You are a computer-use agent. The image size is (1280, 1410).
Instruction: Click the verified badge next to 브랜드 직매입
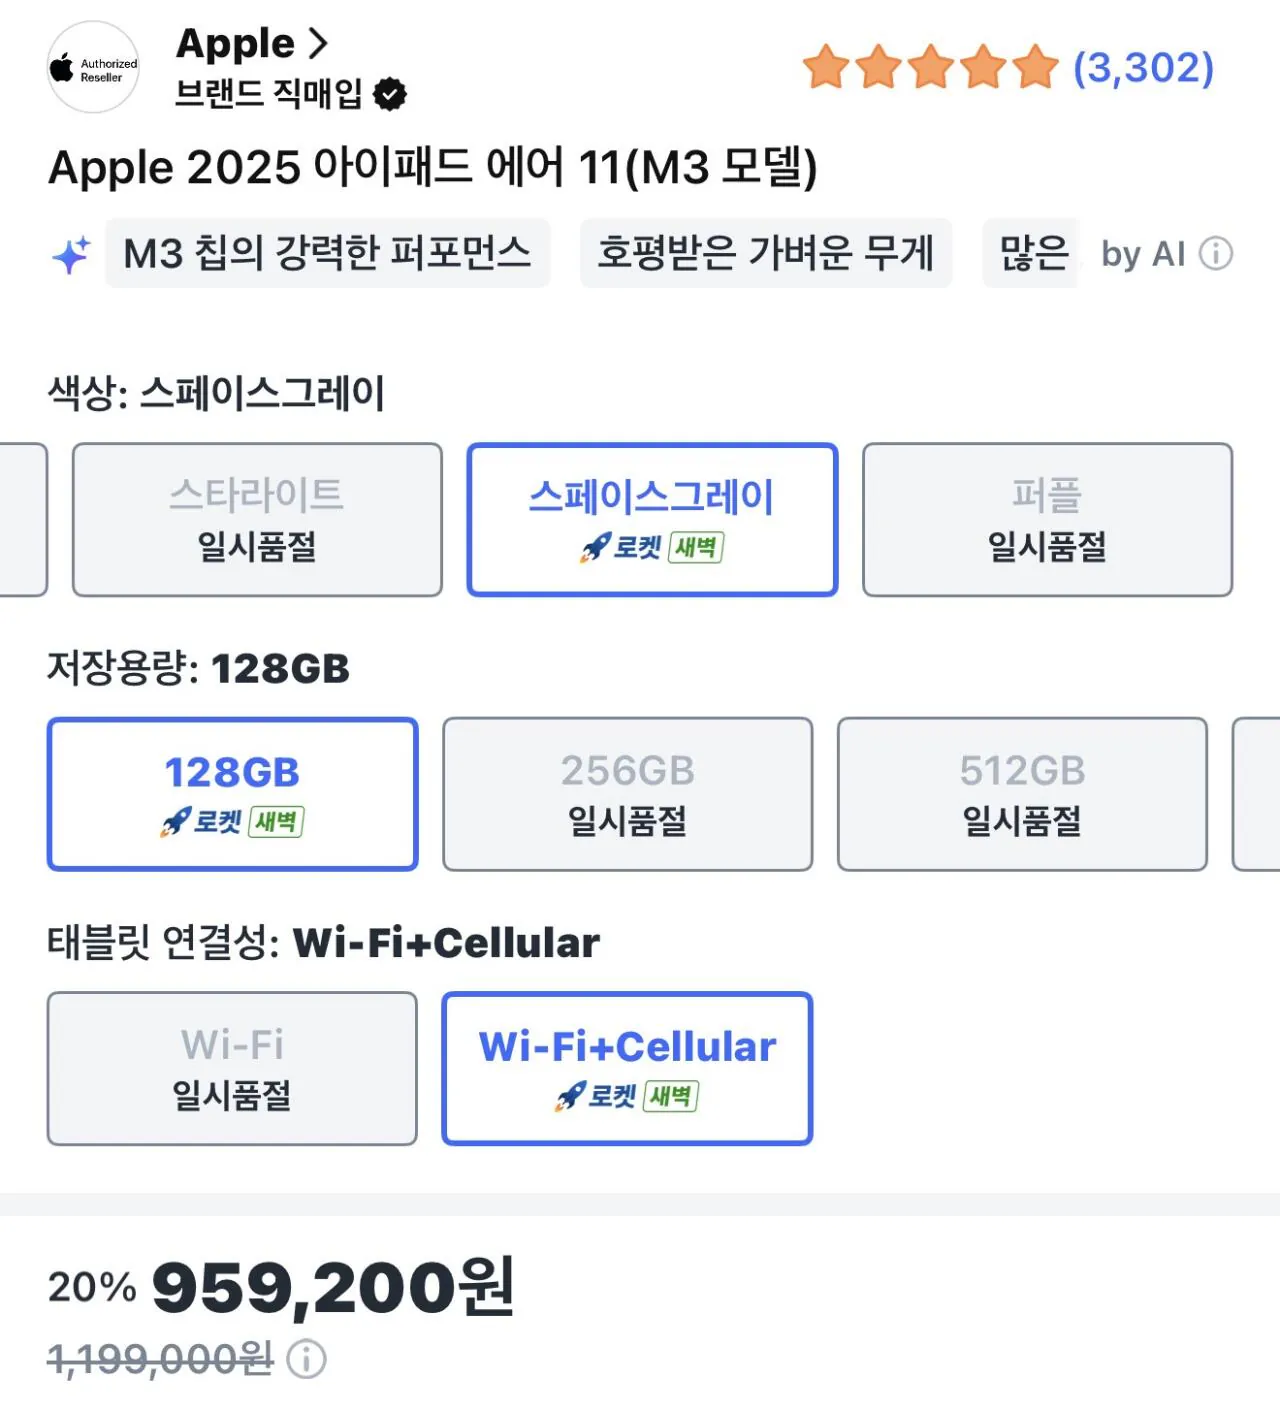click(389, 93)
